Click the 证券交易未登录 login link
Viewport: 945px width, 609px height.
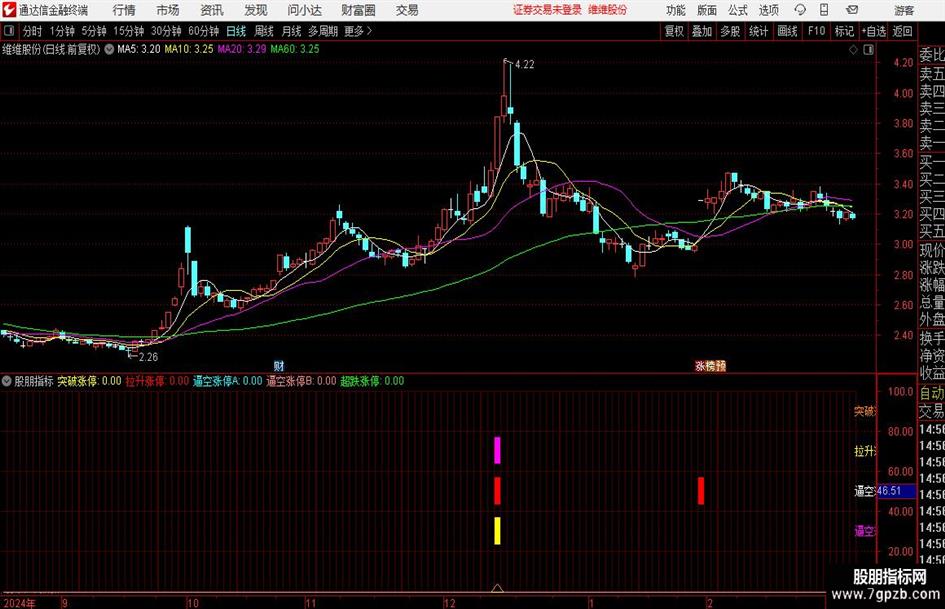coord(547,10)
